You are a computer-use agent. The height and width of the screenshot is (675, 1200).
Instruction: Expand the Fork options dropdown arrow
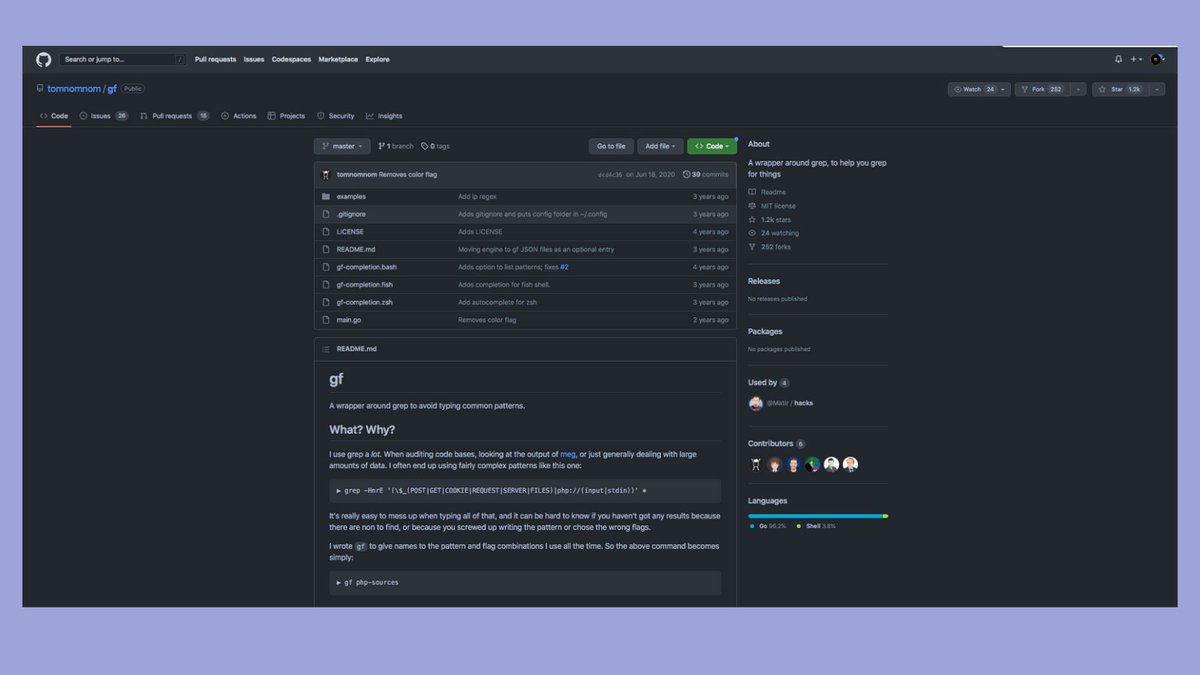click(x=1078, y=89)
